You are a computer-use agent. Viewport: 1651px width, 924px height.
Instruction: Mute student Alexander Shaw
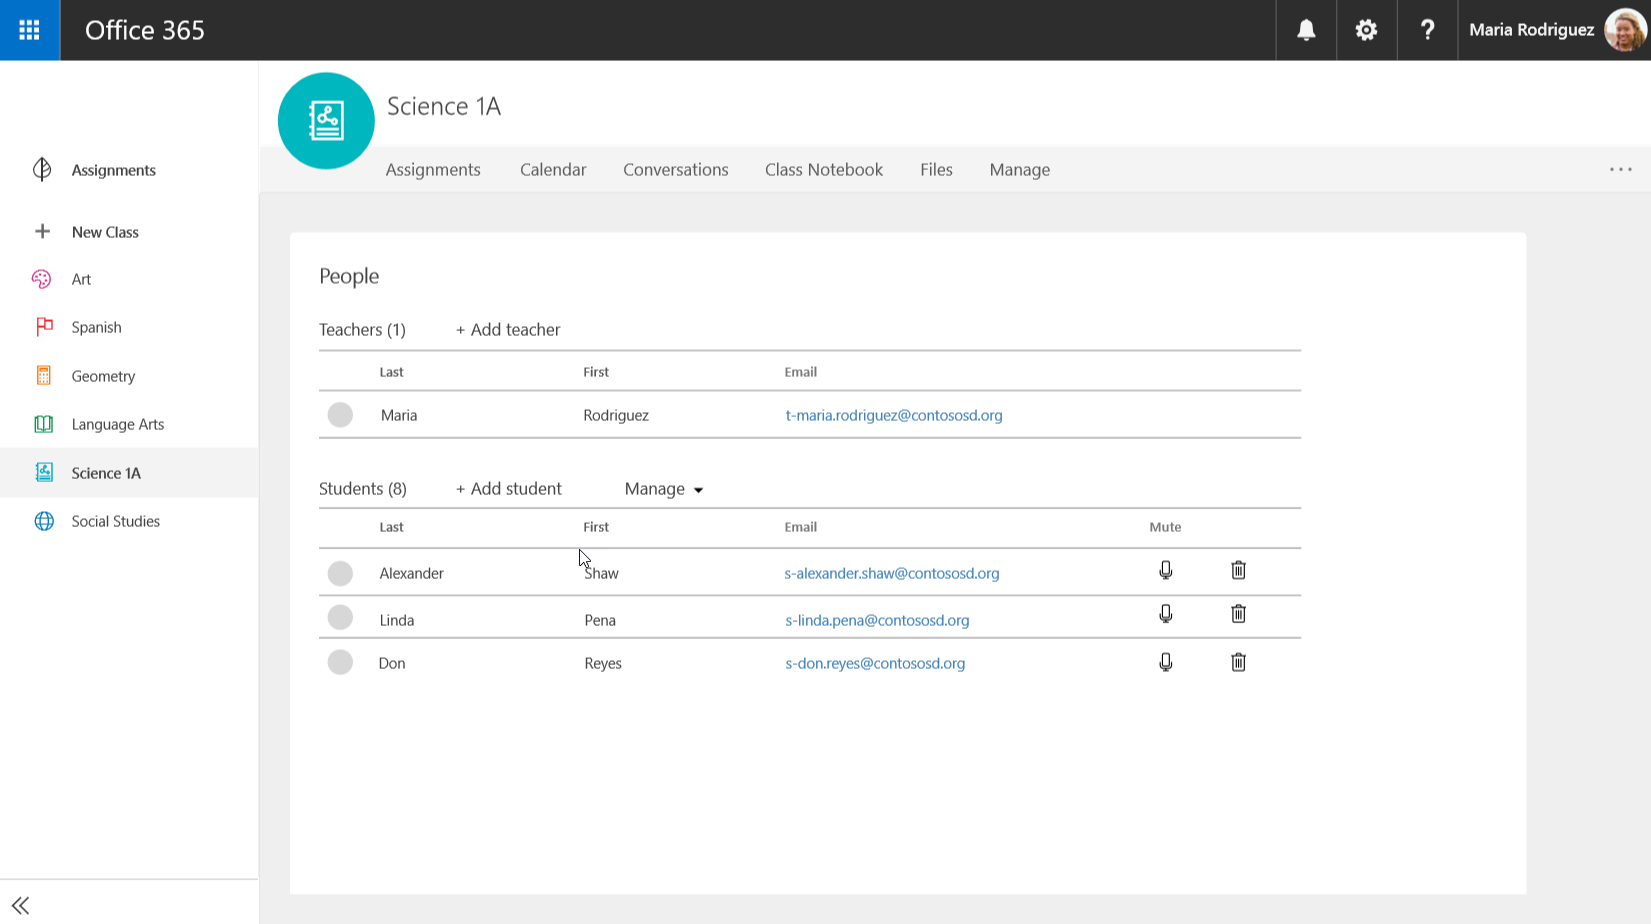click(1165, 570)
